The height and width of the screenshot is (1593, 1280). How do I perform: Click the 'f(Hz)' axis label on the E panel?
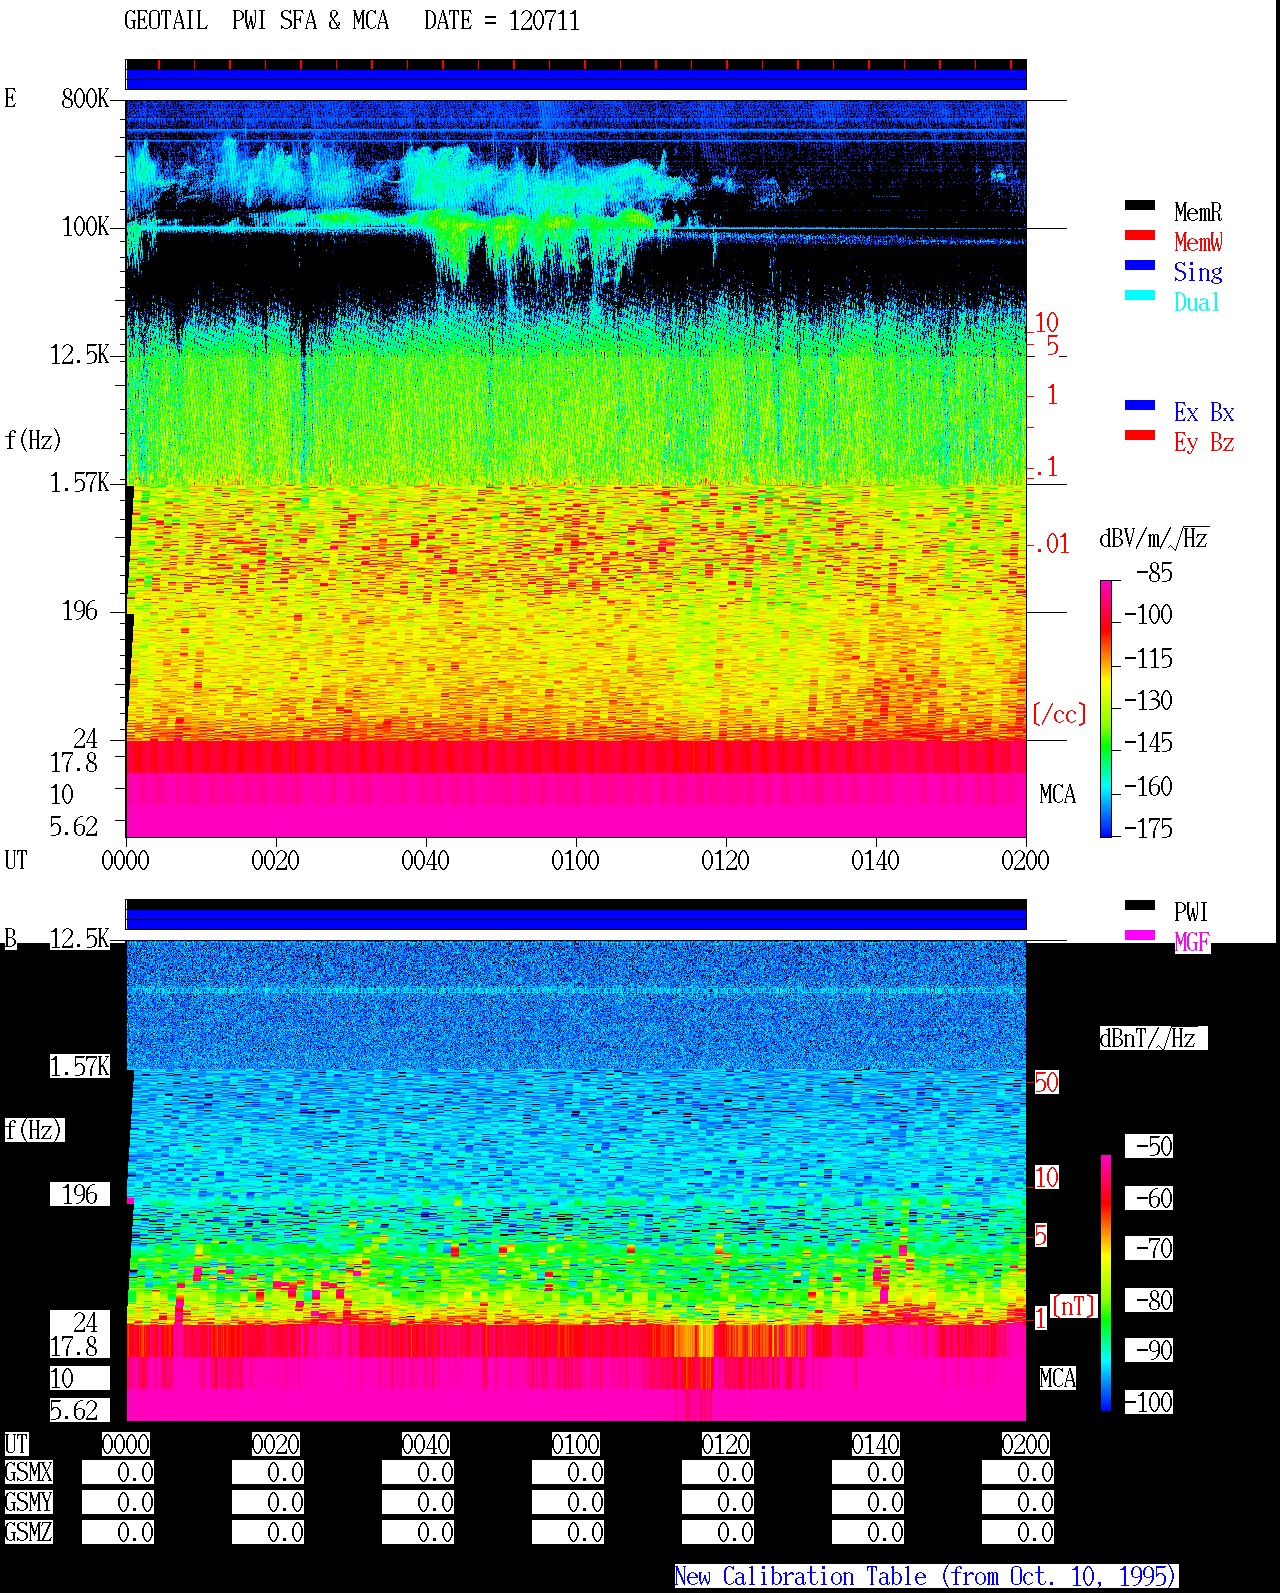(x=33, y=440)
